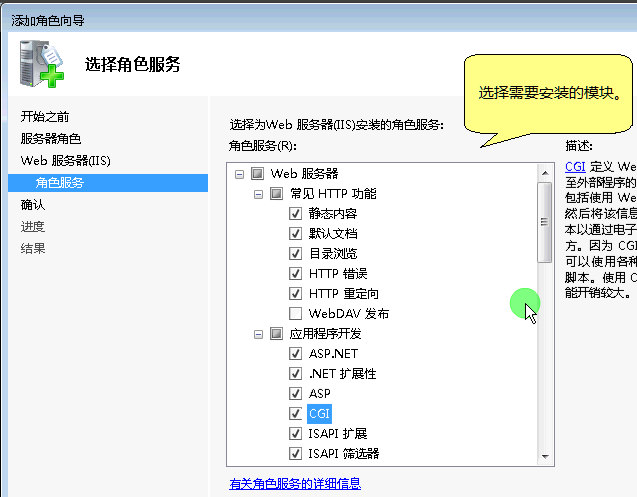
Task: Open the Web 服务器(IIS) sidebar step
Action: point(66,161)
